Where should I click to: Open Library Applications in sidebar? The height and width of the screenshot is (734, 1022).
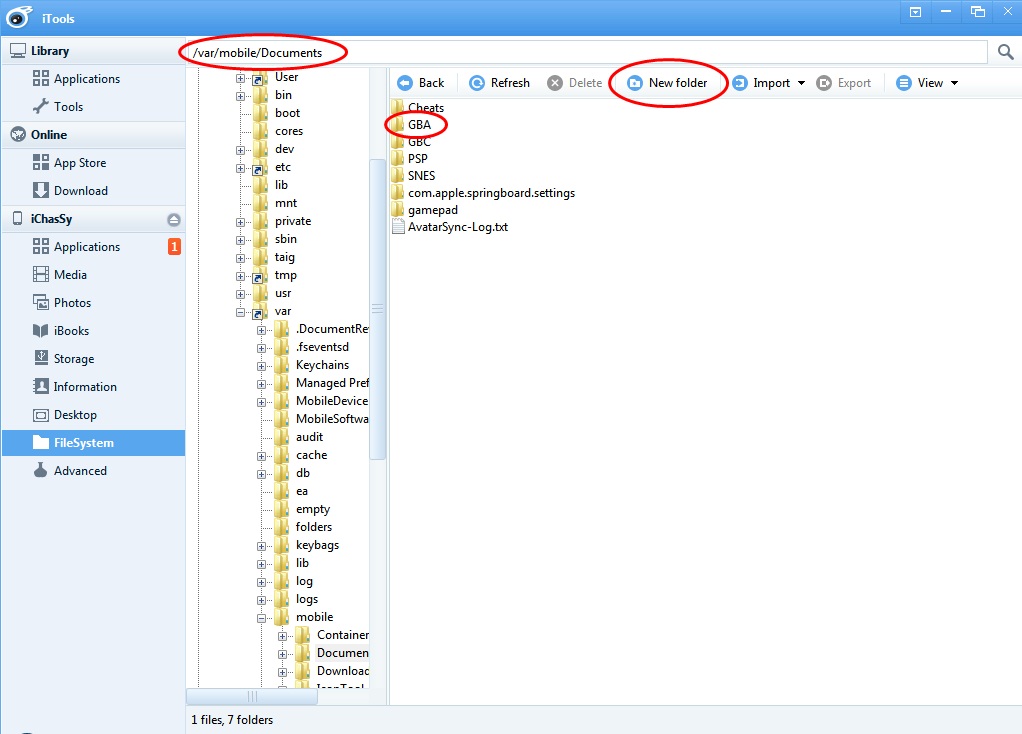point(87,79)
